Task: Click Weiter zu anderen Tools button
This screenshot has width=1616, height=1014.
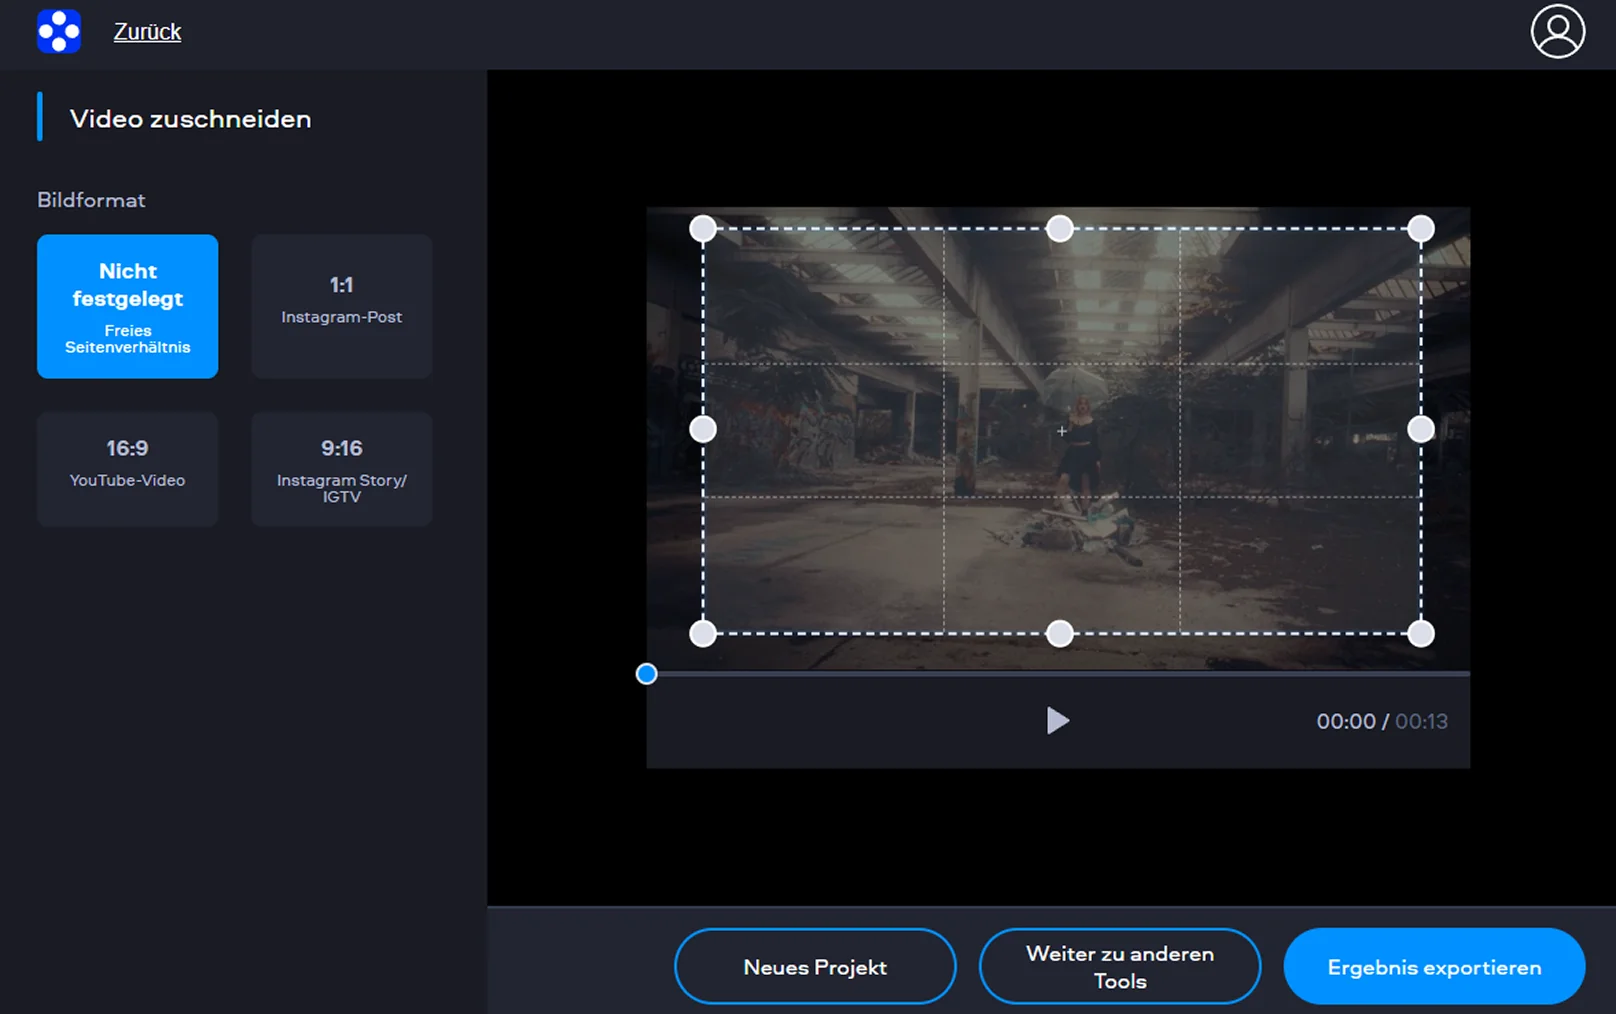Action: tap(1119, 966)
